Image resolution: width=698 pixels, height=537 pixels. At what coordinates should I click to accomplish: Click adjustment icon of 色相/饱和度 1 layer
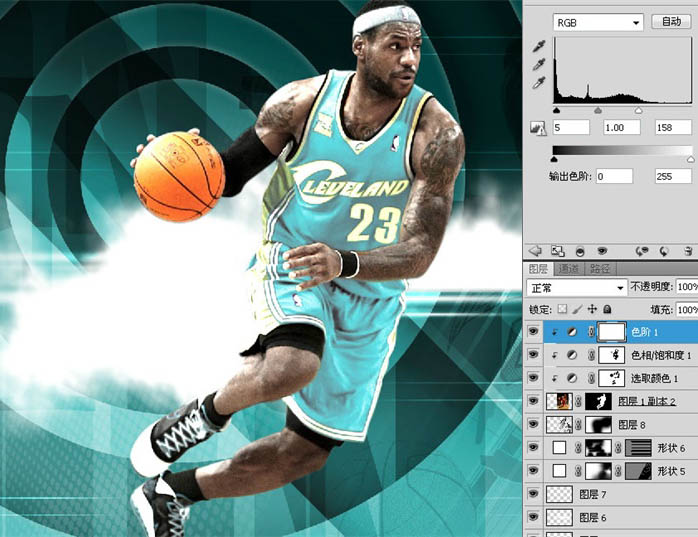point(572,355)
